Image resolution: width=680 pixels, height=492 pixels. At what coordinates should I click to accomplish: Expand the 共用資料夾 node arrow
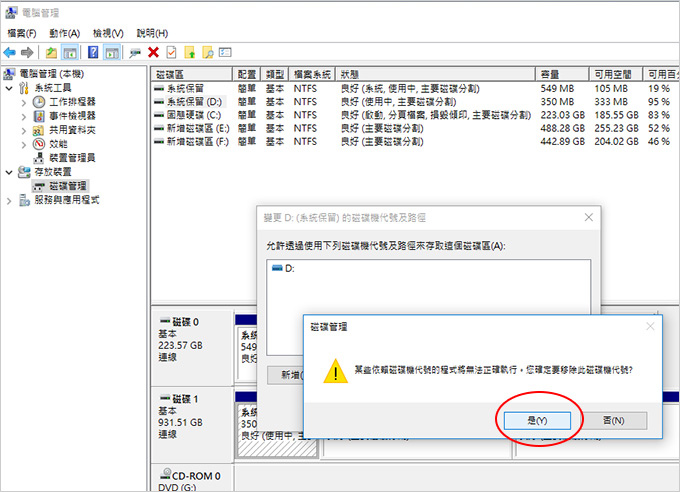[x=24, y=131]
